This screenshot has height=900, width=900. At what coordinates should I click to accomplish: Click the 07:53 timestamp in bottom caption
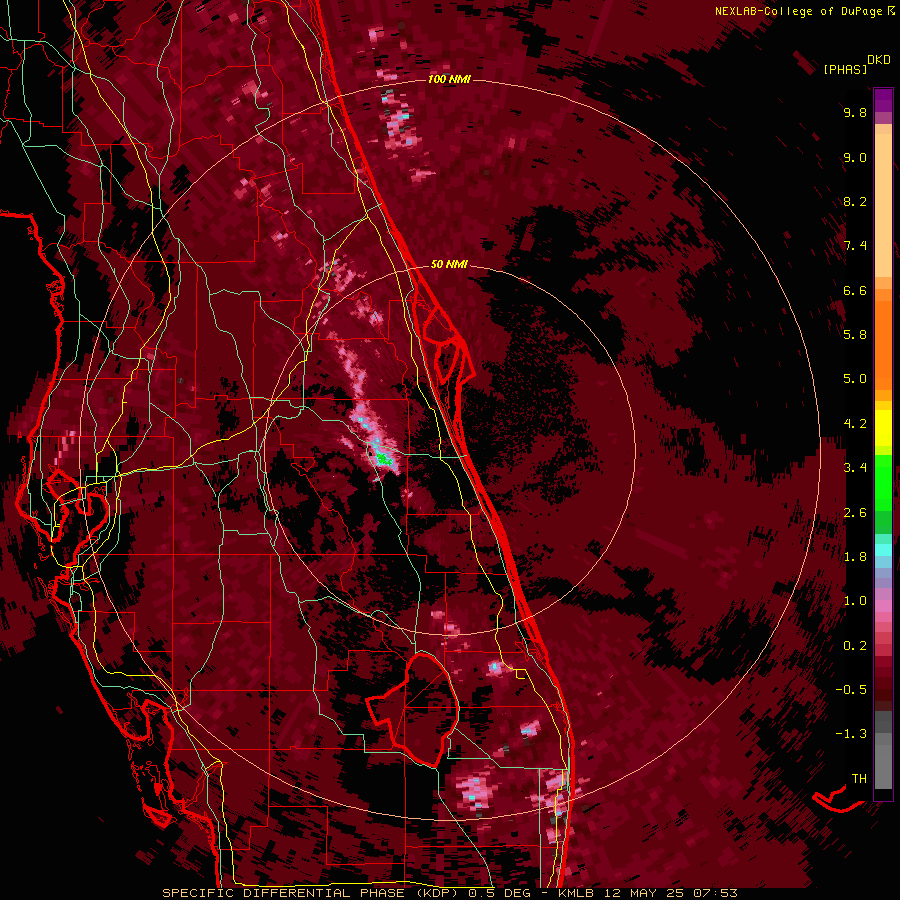tap(717, 893)
